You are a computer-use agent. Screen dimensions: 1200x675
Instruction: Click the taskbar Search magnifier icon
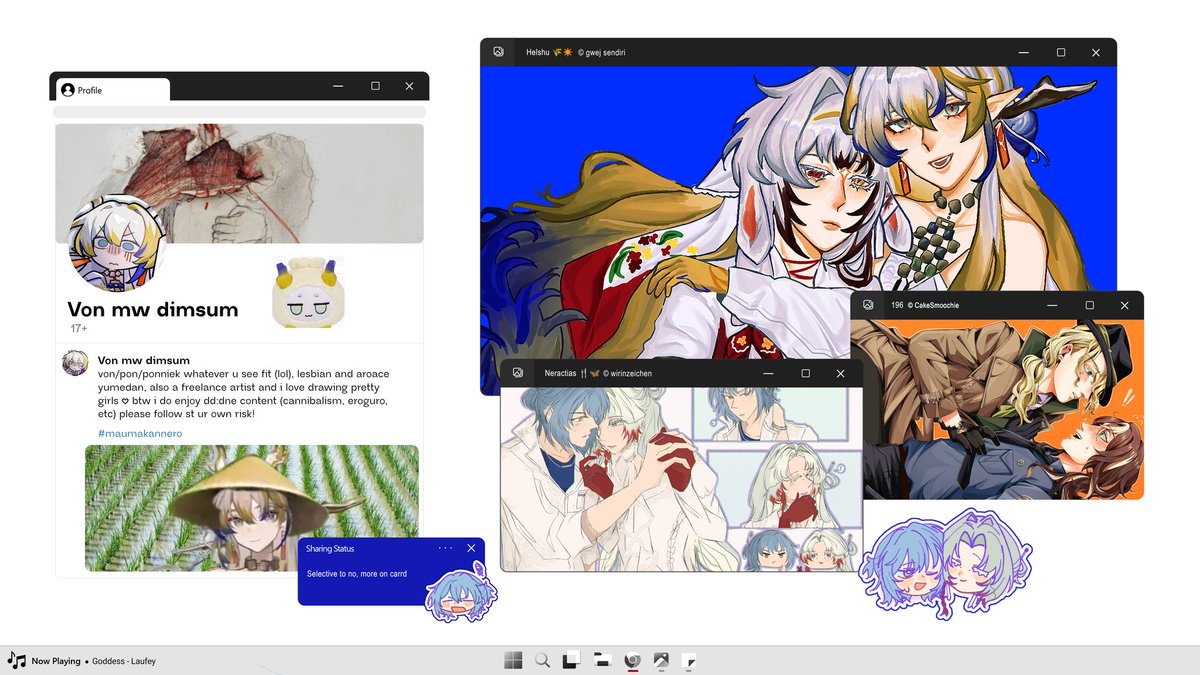(542, 660)
